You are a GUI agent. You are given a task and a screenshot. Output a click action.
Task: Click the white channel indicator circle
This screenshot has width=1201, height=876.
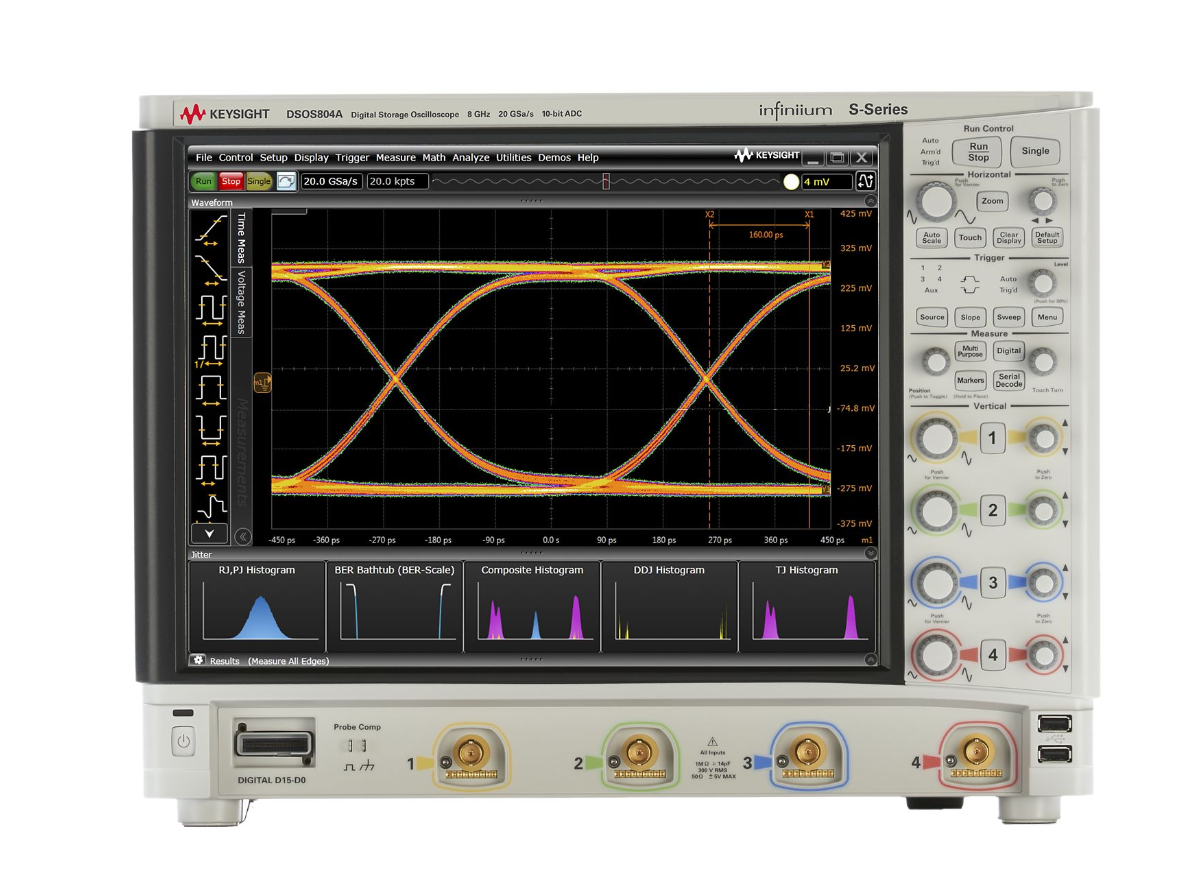point(791,182)
